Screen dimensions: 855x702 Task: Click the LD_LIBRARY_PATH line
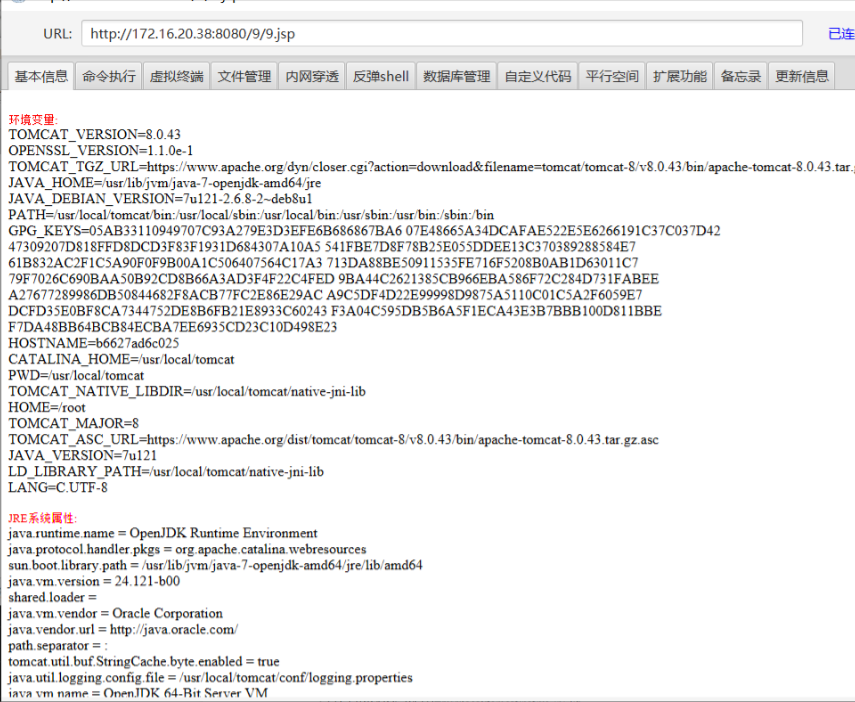(x=166, y=471)
